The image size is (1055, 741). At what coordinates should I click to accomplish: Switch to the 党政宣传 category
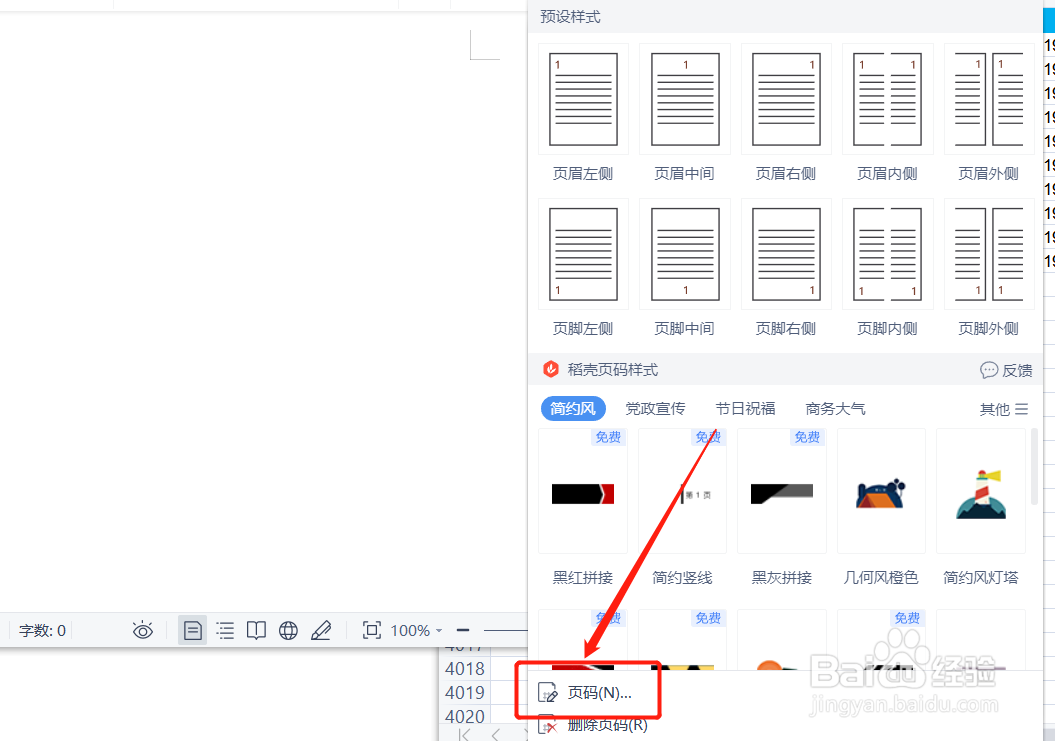(655, 408)
